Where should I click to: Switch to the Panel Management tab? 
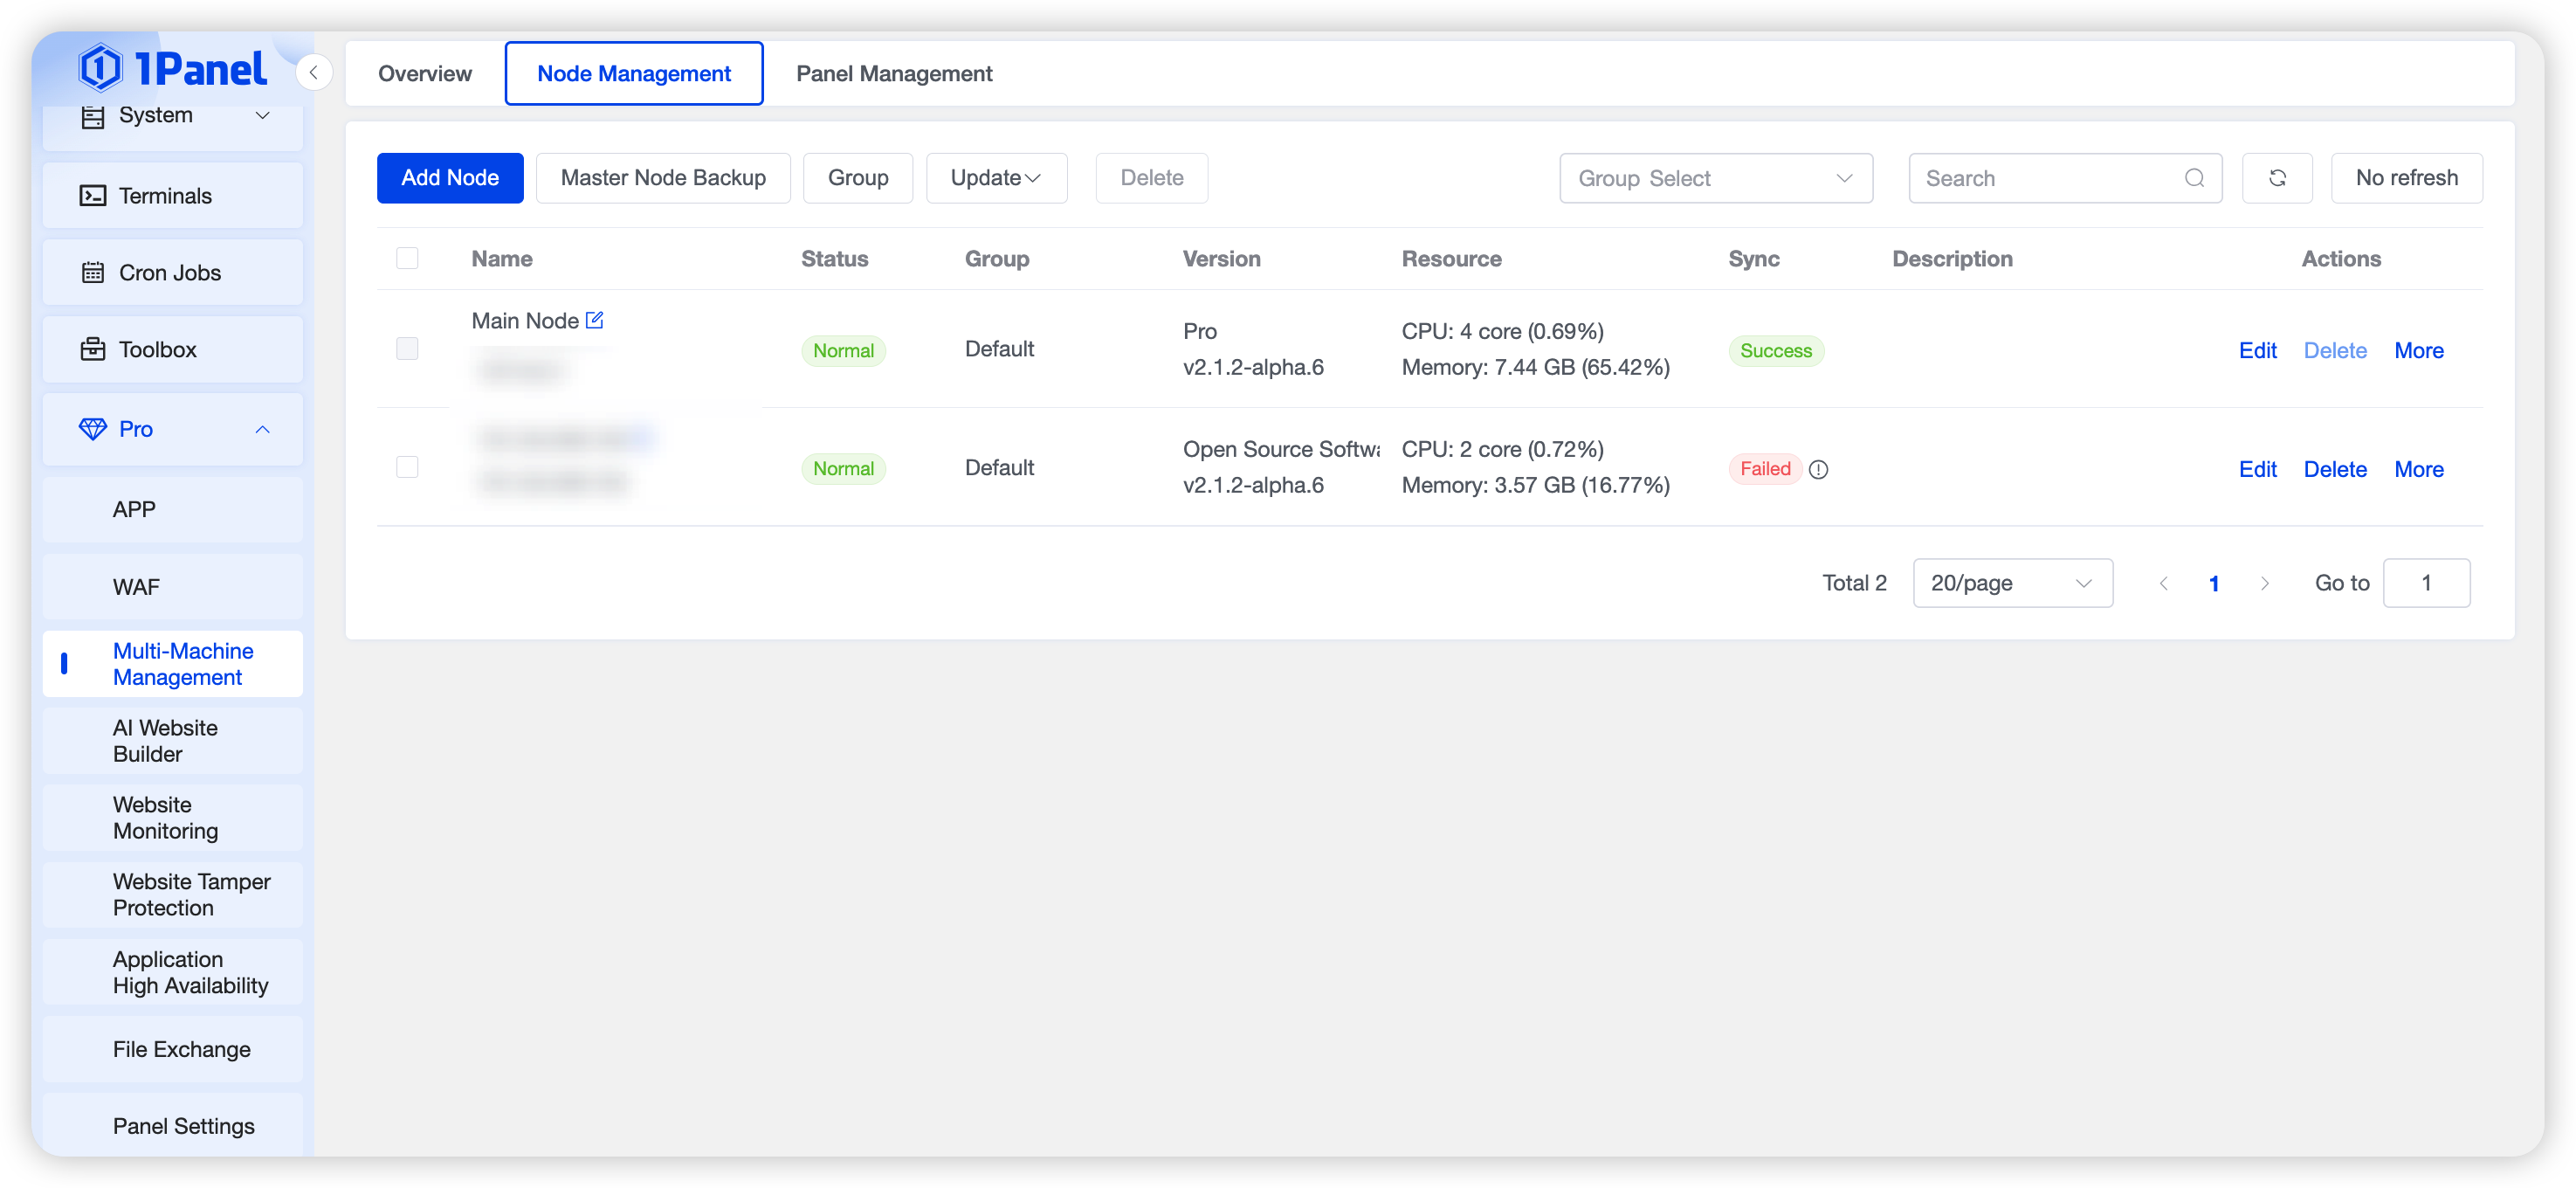point(894,73)
